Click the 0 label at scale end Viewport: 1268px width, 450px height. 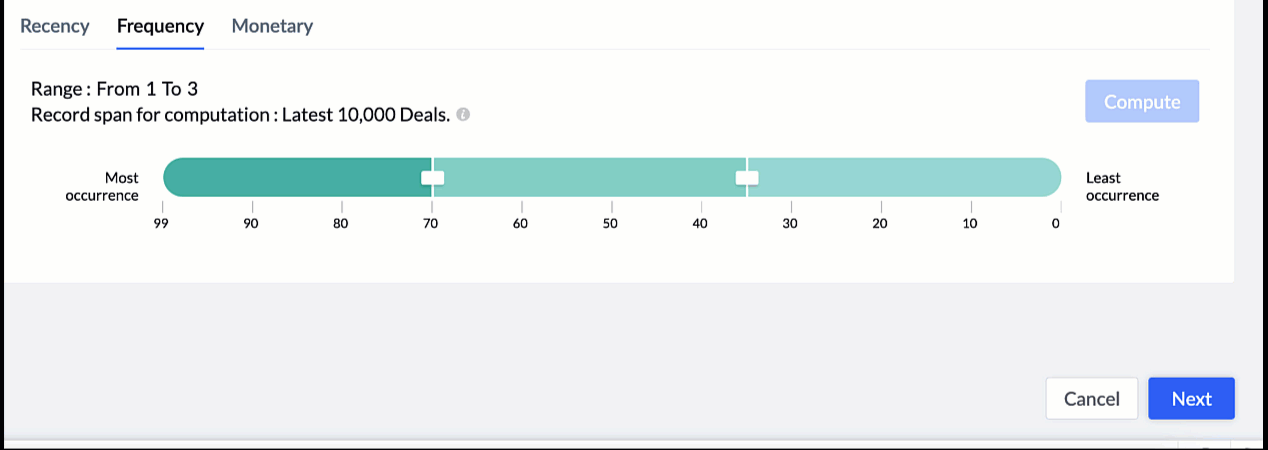coord(1056,223)
